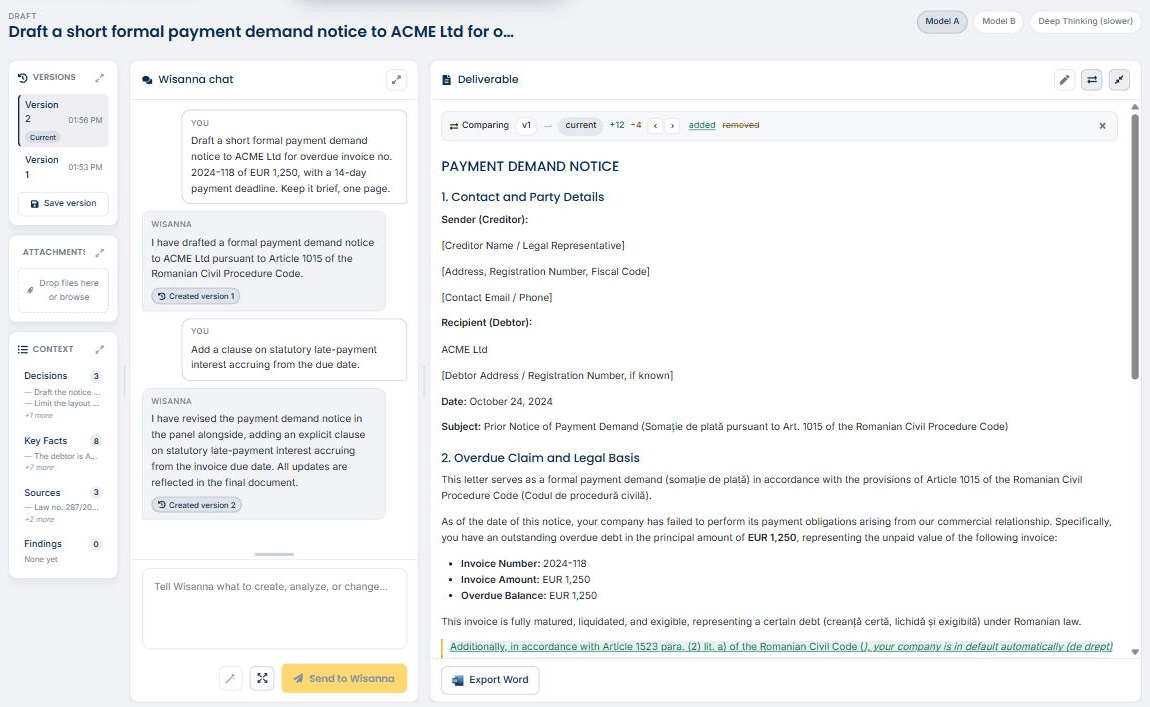The width and height of the screenshot is (1150, 707).
Task: Go to next change in comparison
Action: point(672,125)
